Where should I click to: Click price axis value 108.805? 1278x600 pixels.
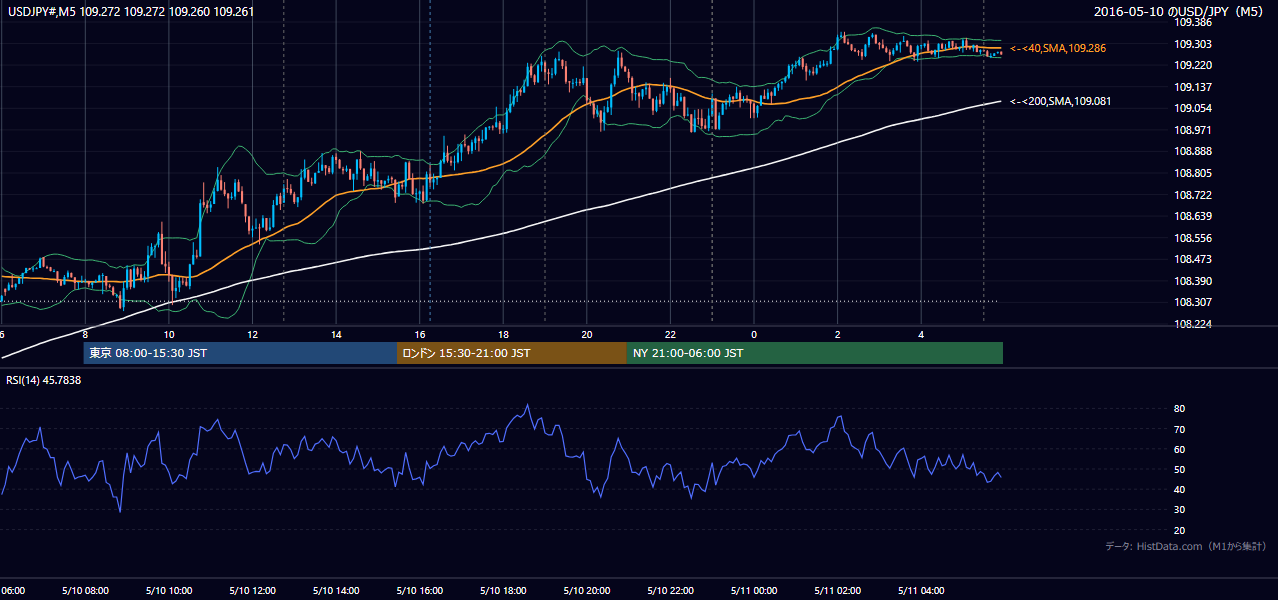click(1193, 174)
